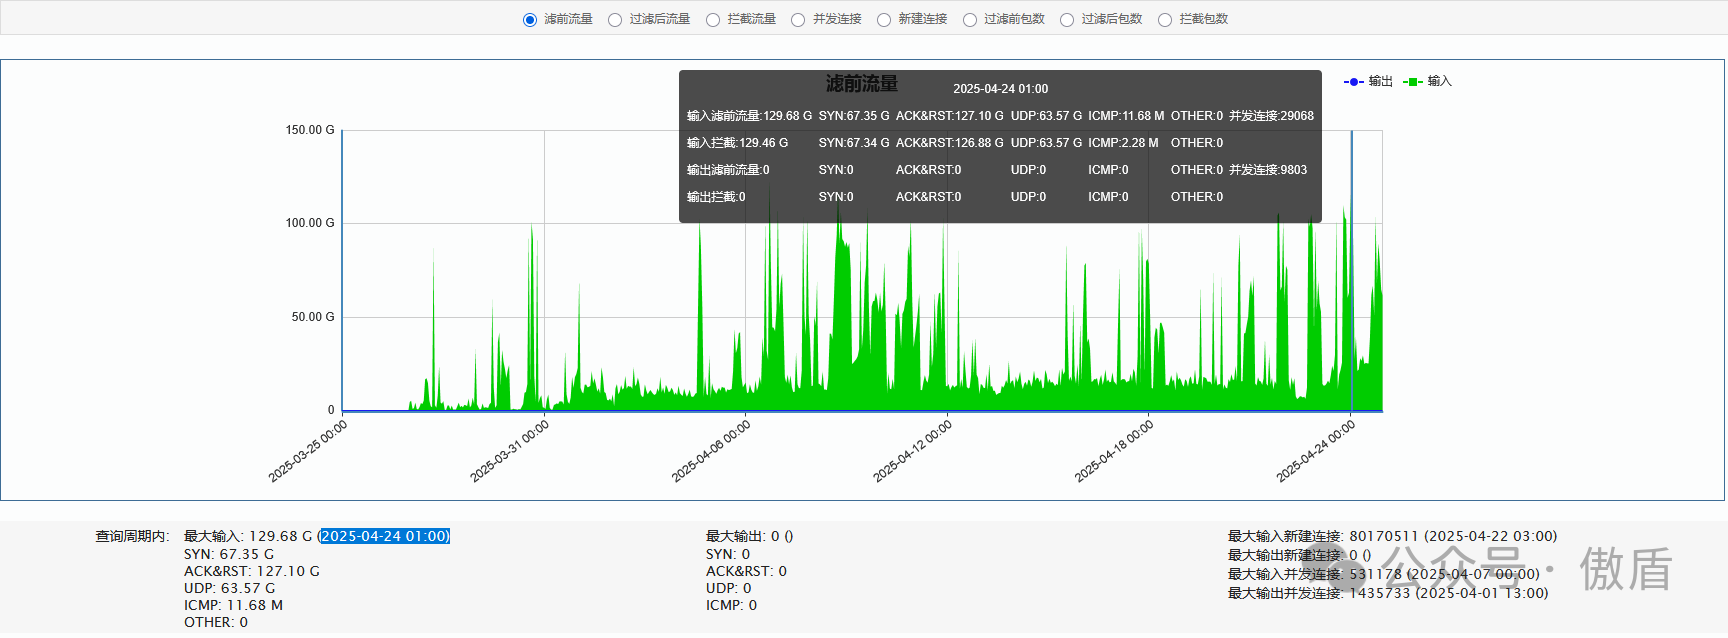Choose the 拦截流量 radio option
Screen dimensions: 1728x638
click(x=713, y=20)
